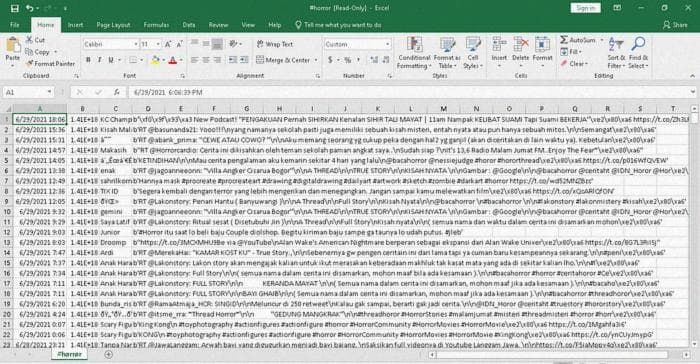700x364 pixels.
Task: Click the Save icon in the title bar
Action: (x=14, y=8)
